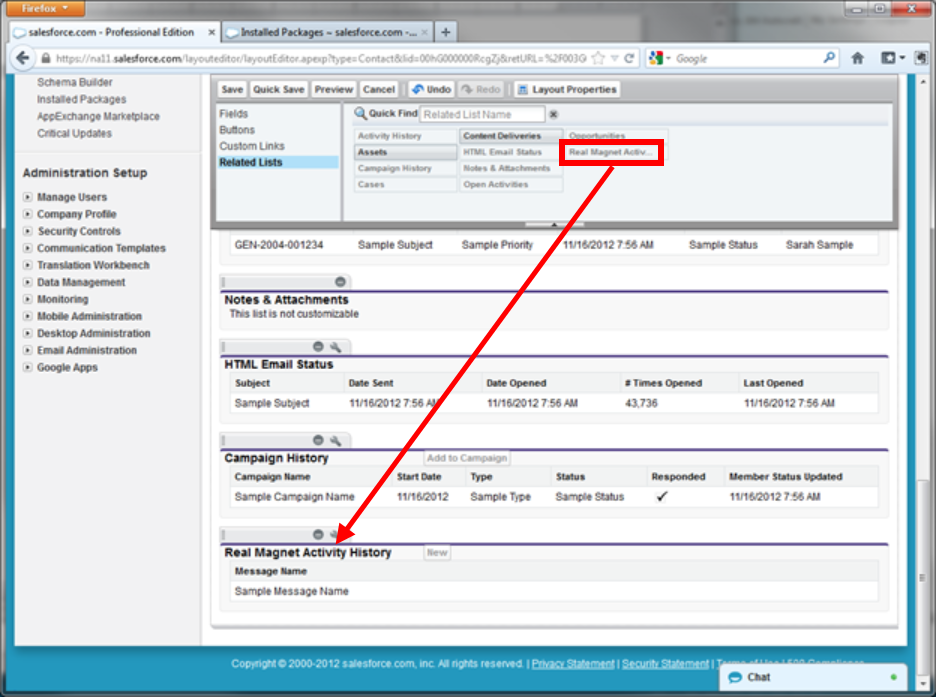Image resolution: width=936 pixels, height=697 pixels.
Task: Open a new browser tab
Action: [445, 32]
